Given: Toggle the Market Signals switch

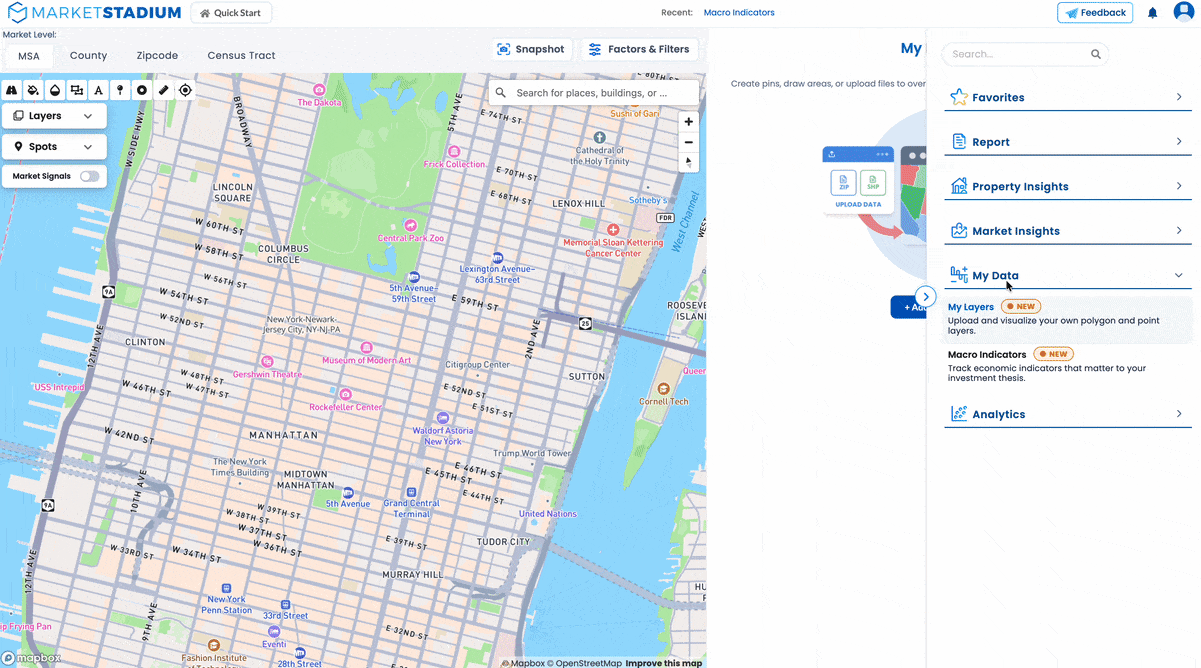Looking at the screenshot, I should [90, 176].
